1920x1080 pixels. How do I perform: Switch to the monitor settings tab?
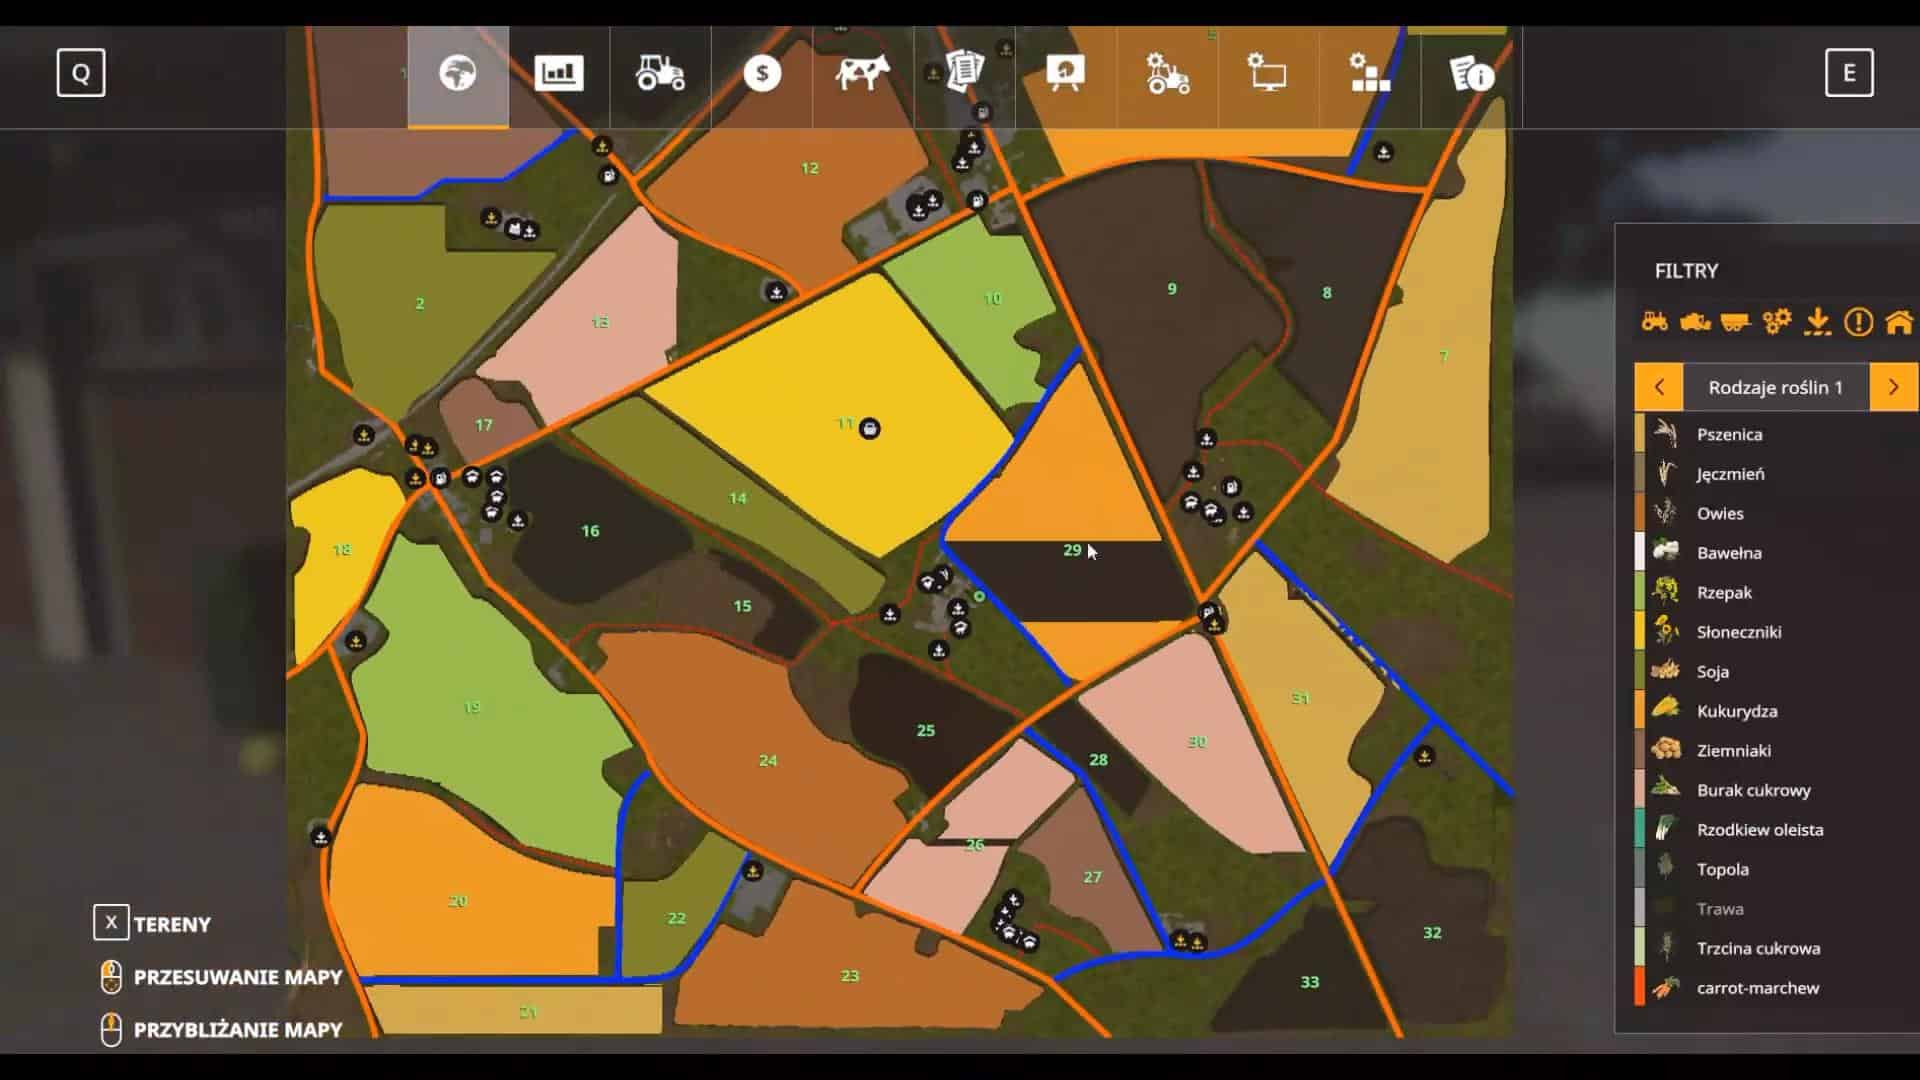point(1266,73)
